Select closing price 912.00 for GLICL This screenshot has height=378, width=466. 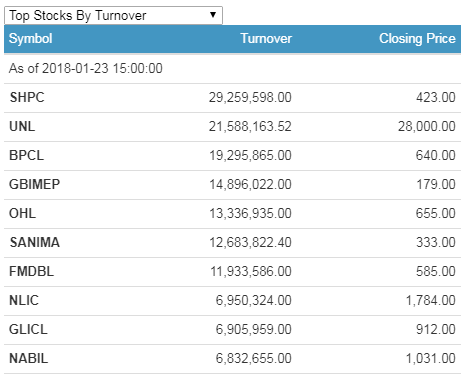(x=436, y=329)
